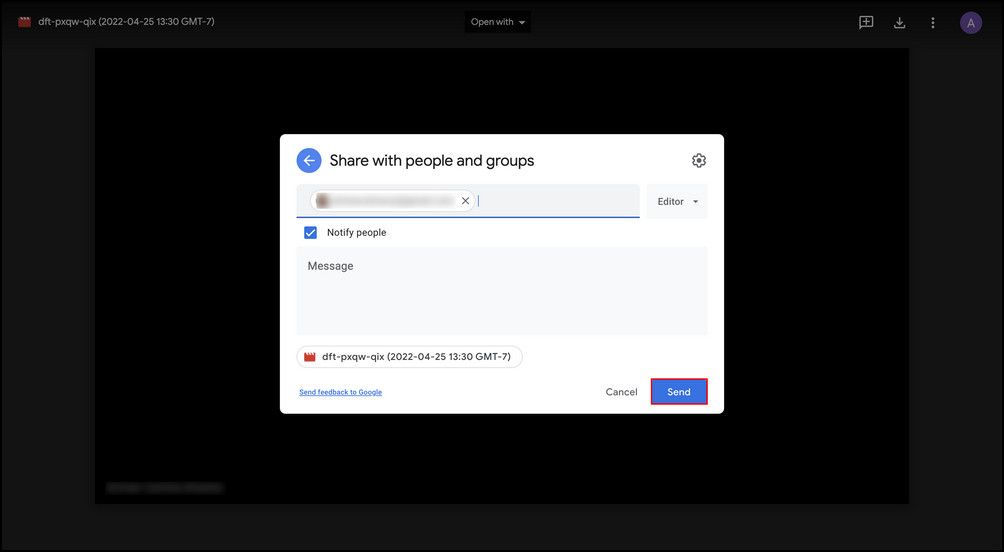The image size is (1004, 552).
Task: Open the Editor role dropdown
Action: pyautogui.click(x=677, y=201)
